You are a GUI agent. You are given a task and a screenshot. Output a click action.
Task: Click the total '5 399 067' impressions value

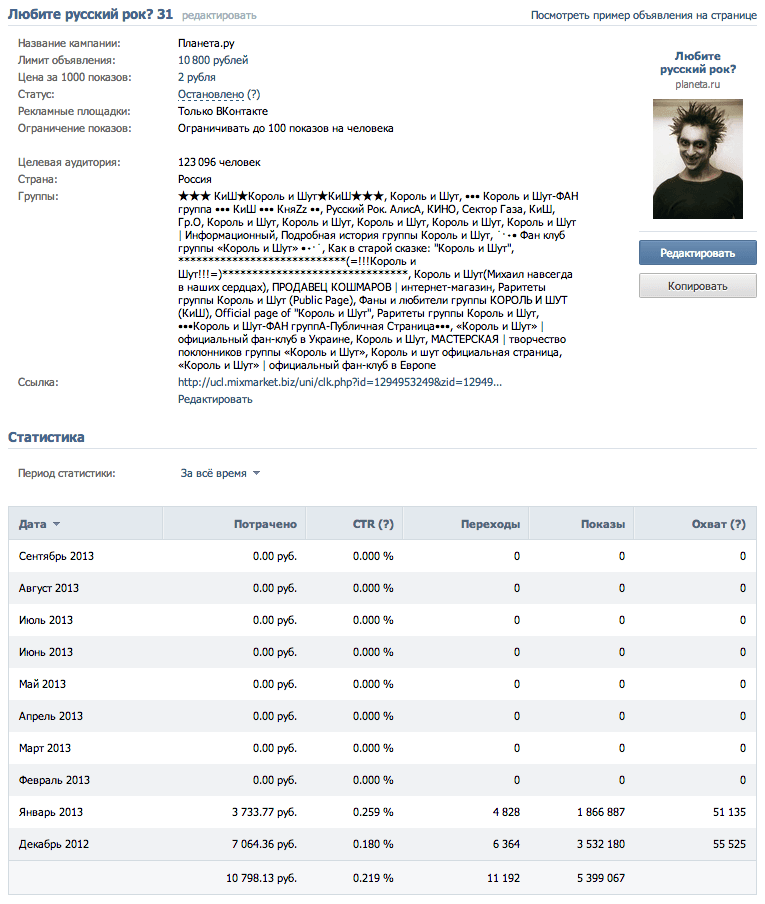click(x=601, y=878)
